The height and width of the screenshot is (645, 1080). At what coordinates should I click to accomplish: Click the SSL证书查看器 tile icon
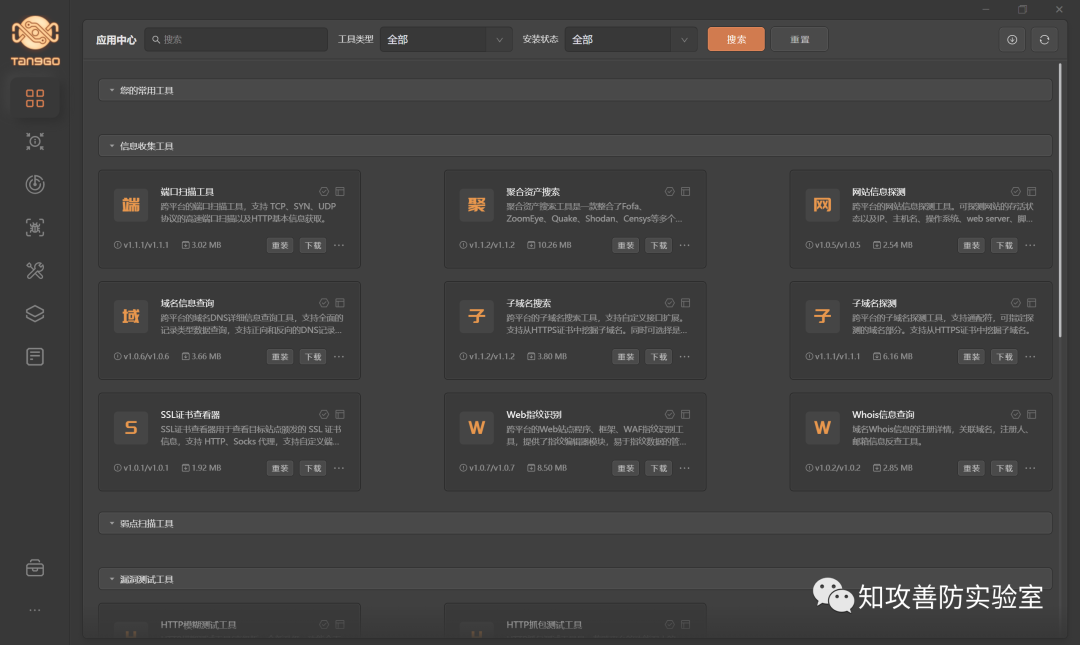[131, 428]
